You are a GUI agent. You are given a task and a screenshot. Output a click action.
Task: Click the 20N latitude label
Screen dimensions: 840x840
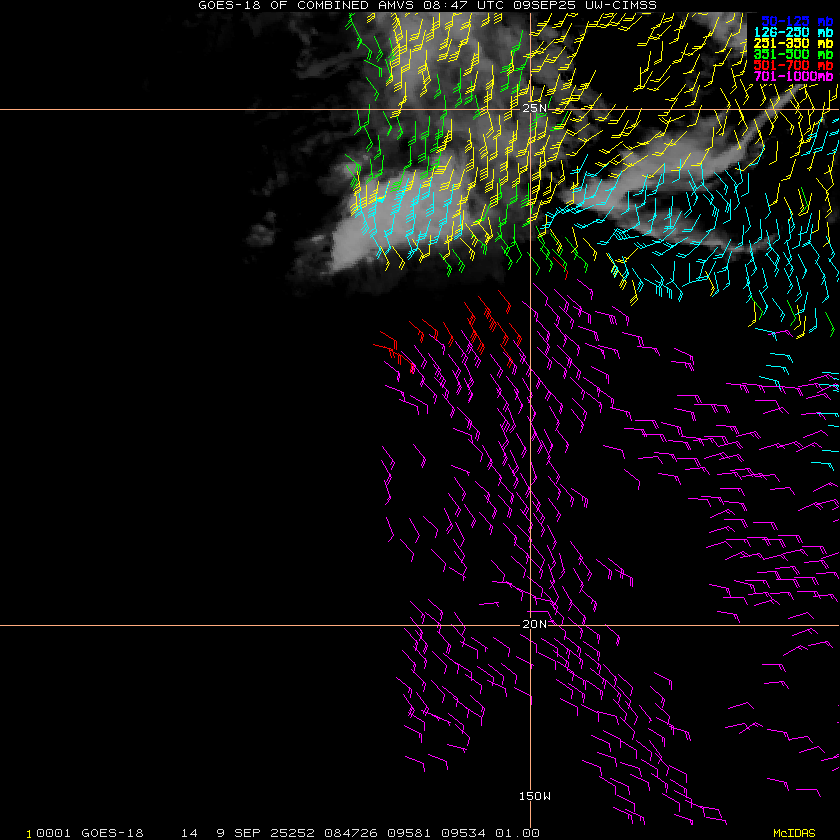535,624
